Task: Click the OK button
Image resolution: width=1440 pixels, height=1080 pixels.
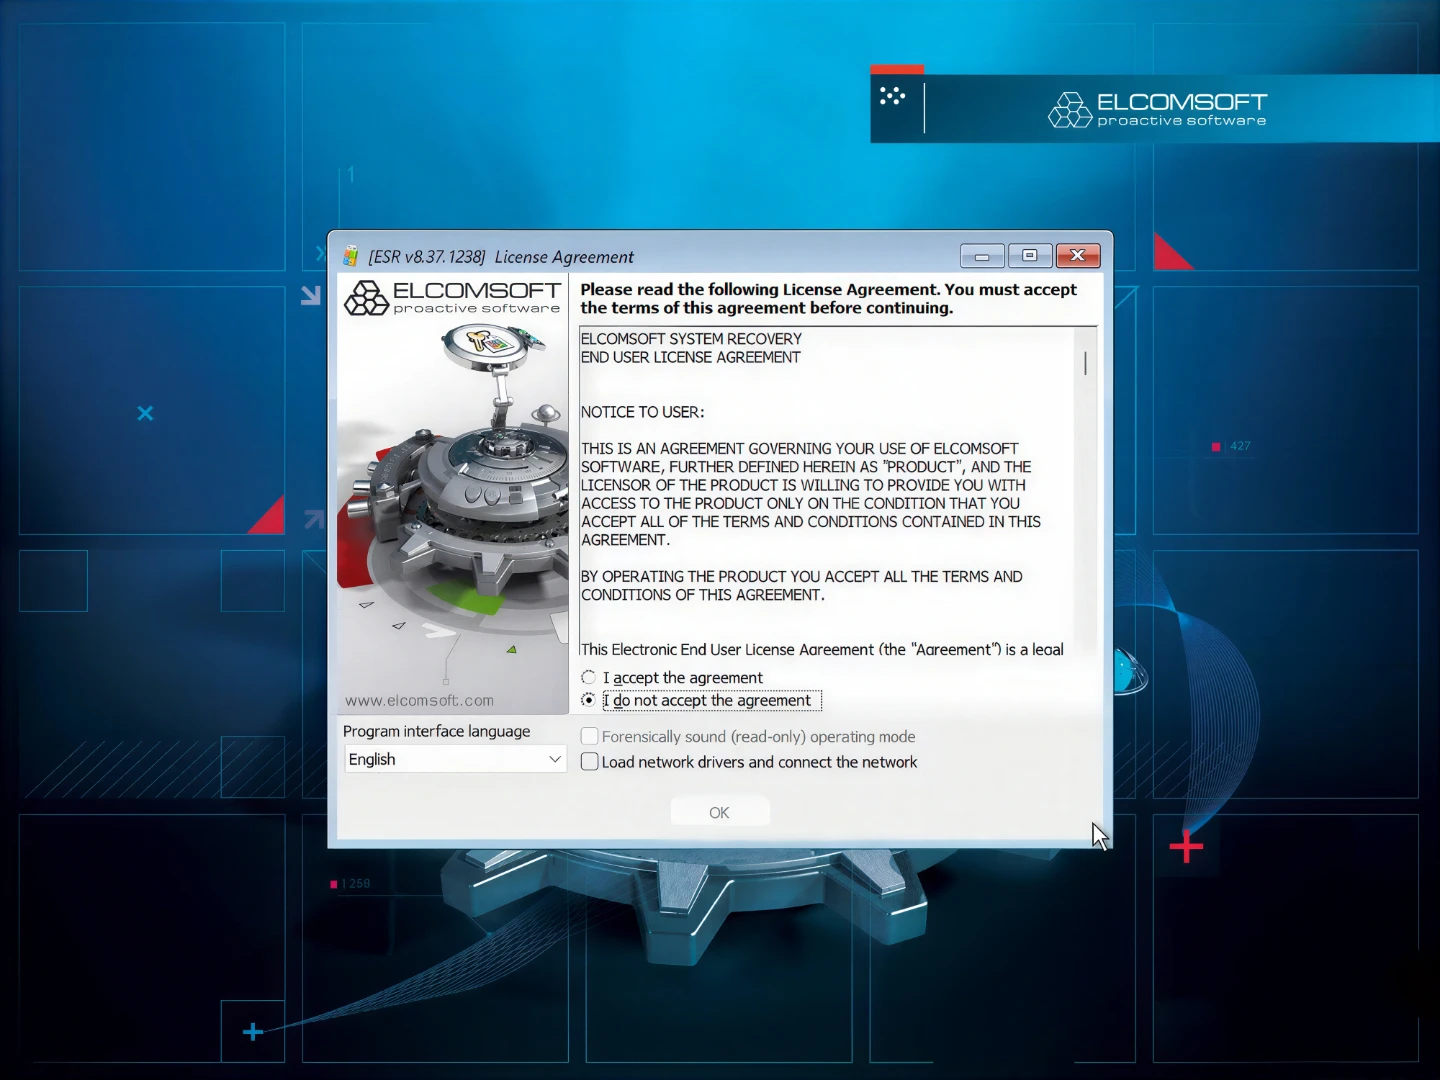Action: pyautogui.click(x=719, y=813)
